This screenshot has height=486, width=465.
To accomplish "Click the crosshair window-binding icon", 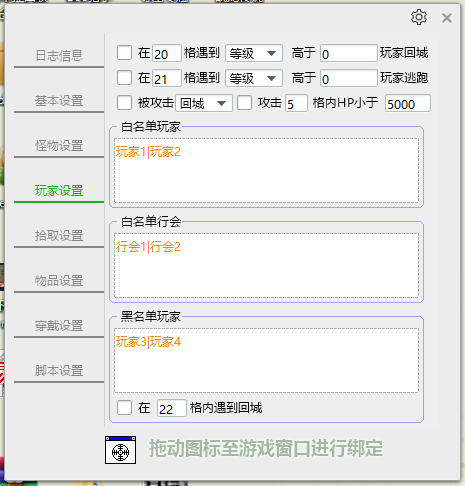I will point(120,450).
